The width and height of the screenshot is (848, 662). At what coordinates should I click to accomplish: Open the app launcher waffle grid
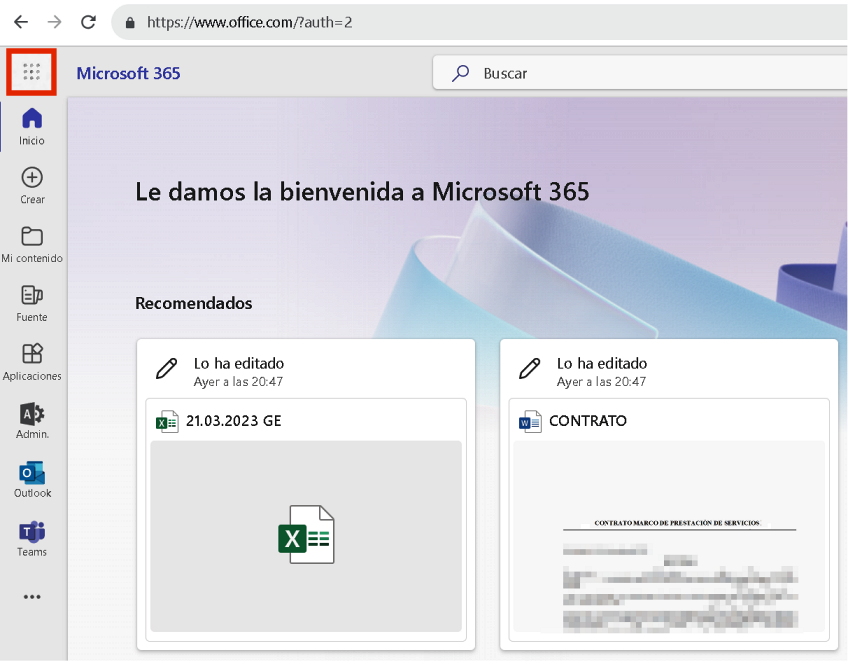(31, 72)
